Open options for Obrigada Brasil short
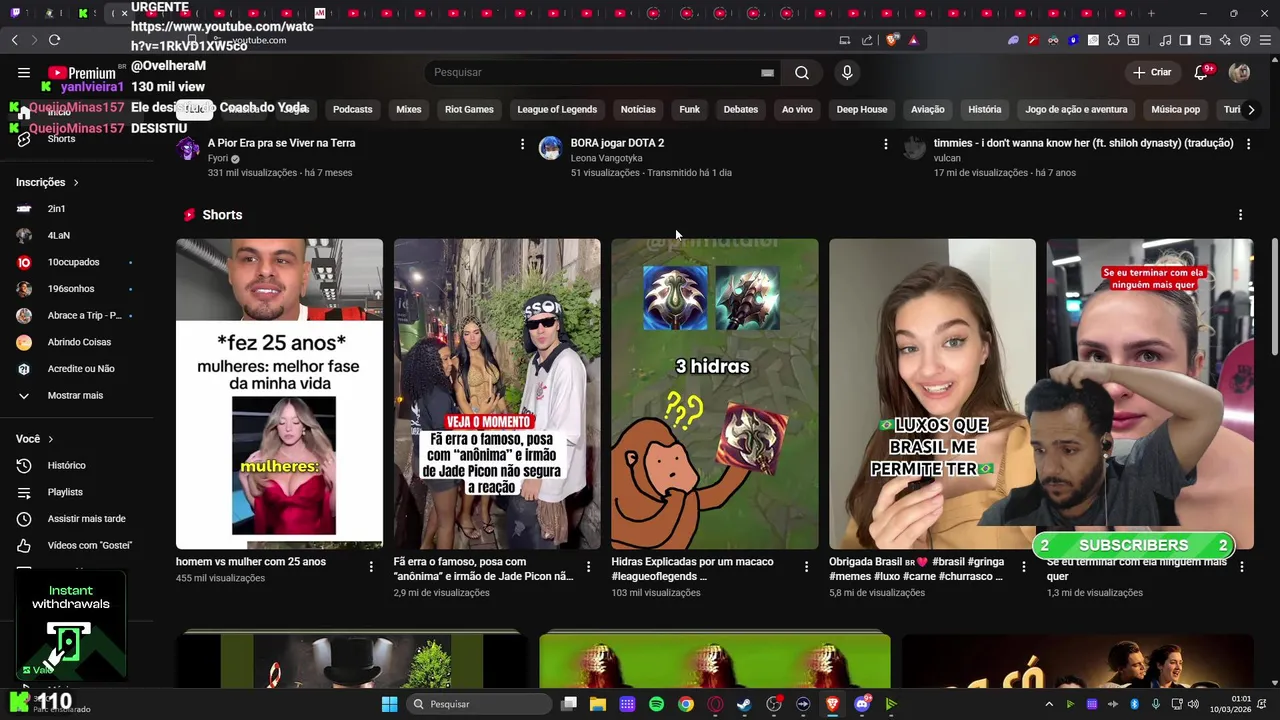Screen dimensions: 1280x720 pyautogui.click(x=1023, y=567)
